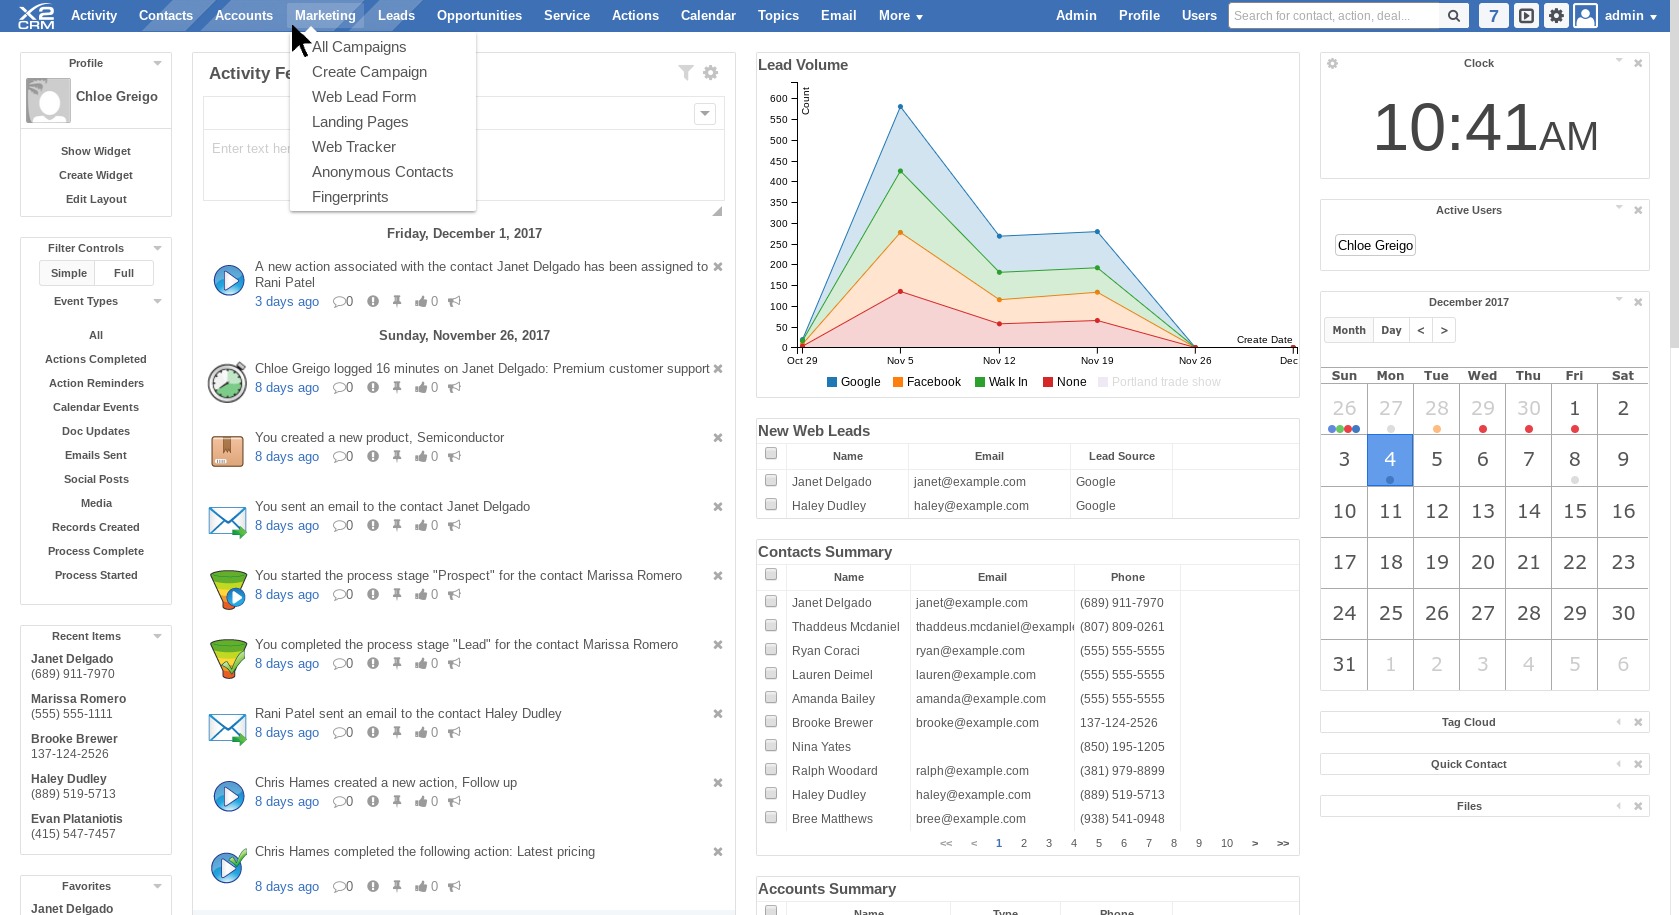Click the megaphone broadcast icon on the first feed item

[455, 301]
